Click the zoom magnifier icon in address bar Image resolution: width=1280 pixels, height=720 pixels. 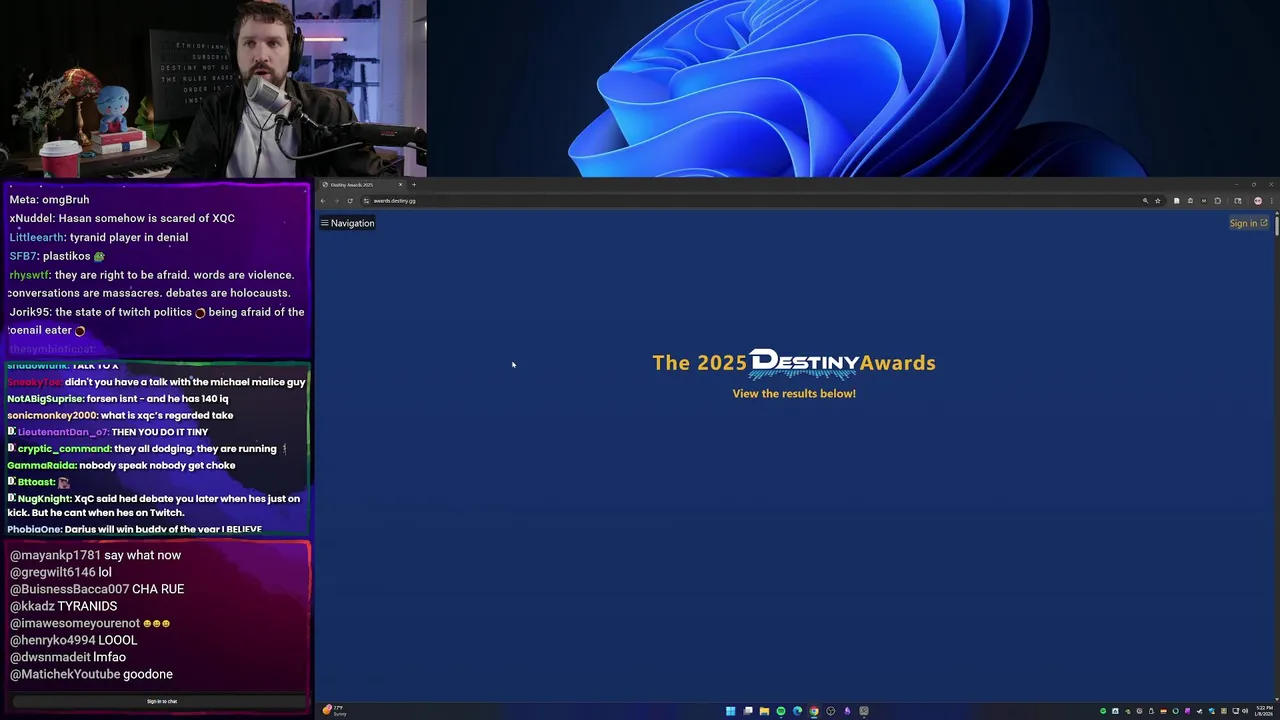[x=1146, y=201]
